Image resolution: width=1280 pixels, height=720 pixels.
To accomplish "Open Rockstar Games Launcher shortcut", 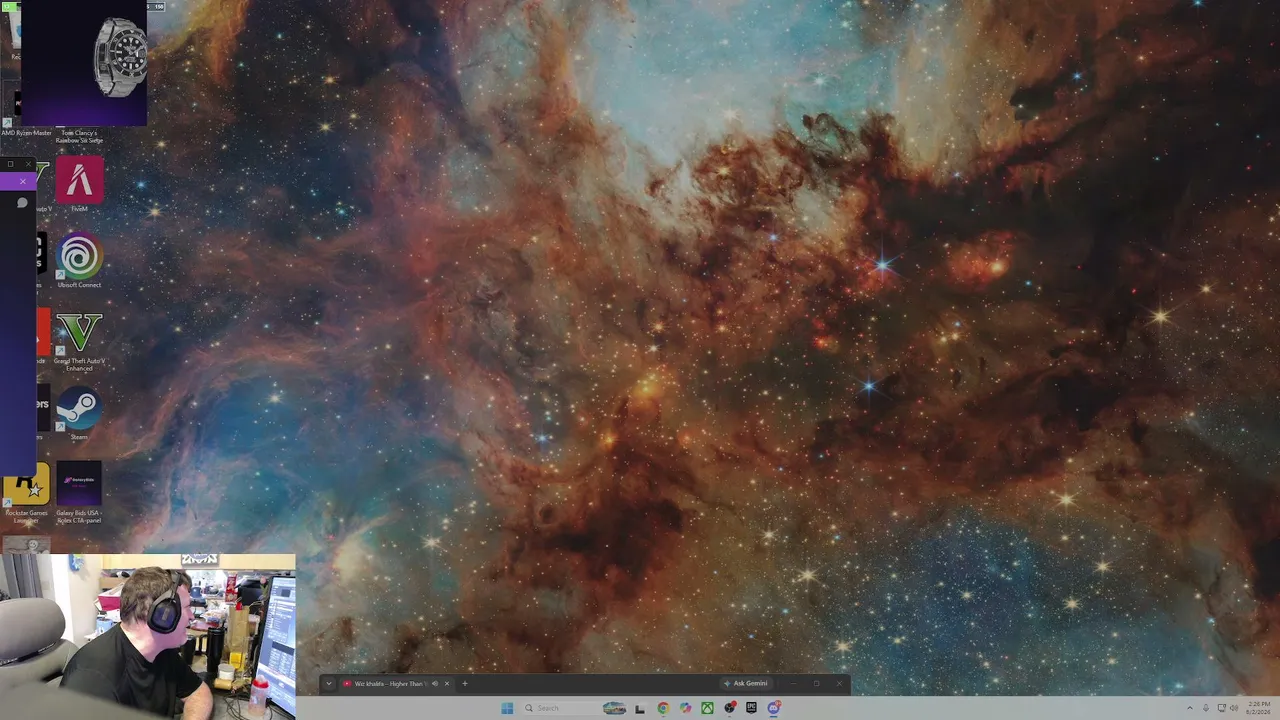I will (x=26, y=492).
